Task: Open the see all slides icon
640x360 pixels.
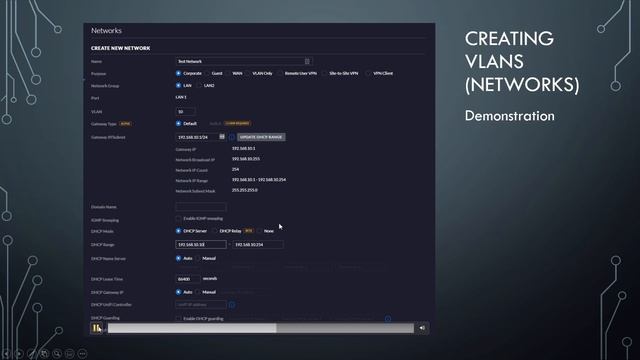Action: pos(44,353)
